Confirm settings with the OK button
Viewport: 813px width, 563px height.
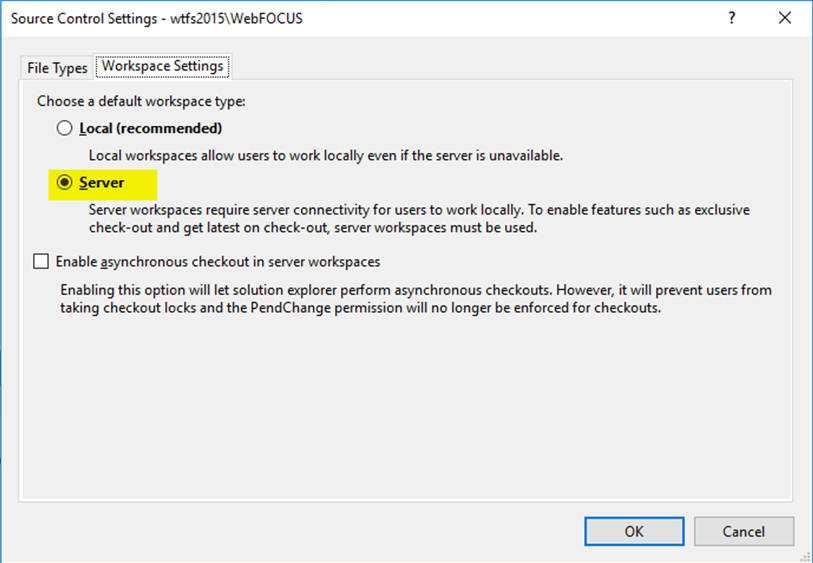(x=633, y=531)
